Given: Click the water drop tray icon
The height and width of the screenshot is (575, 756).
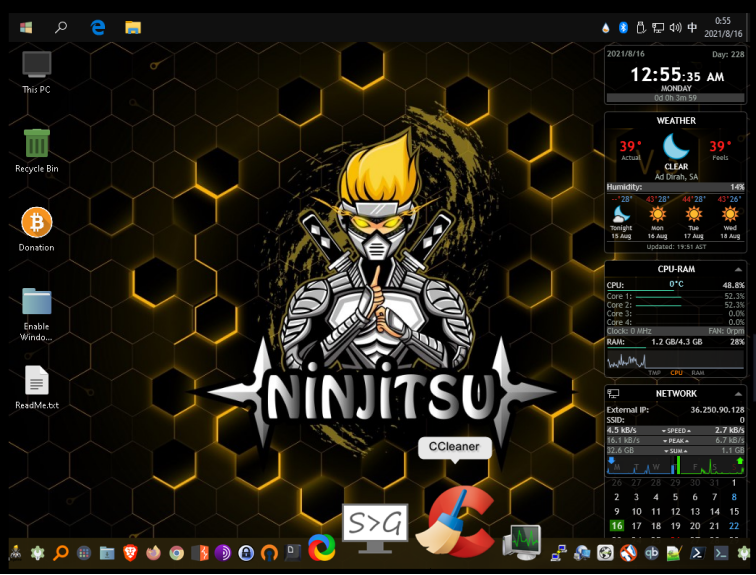Looking at the screenshot, I should [x=606, y=27].
